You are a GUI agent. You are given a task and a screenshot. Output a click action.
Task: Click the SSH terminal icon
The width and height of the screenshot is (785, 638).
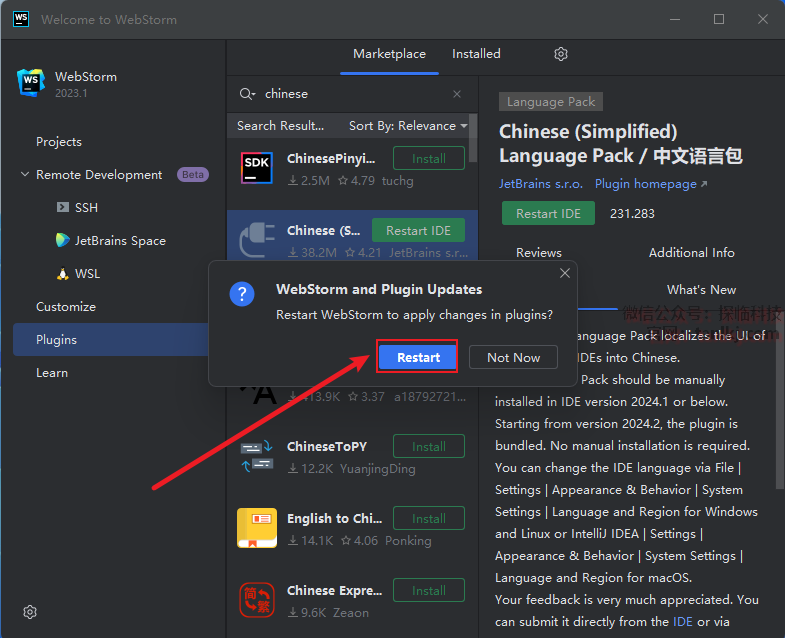tap(63, 207)
